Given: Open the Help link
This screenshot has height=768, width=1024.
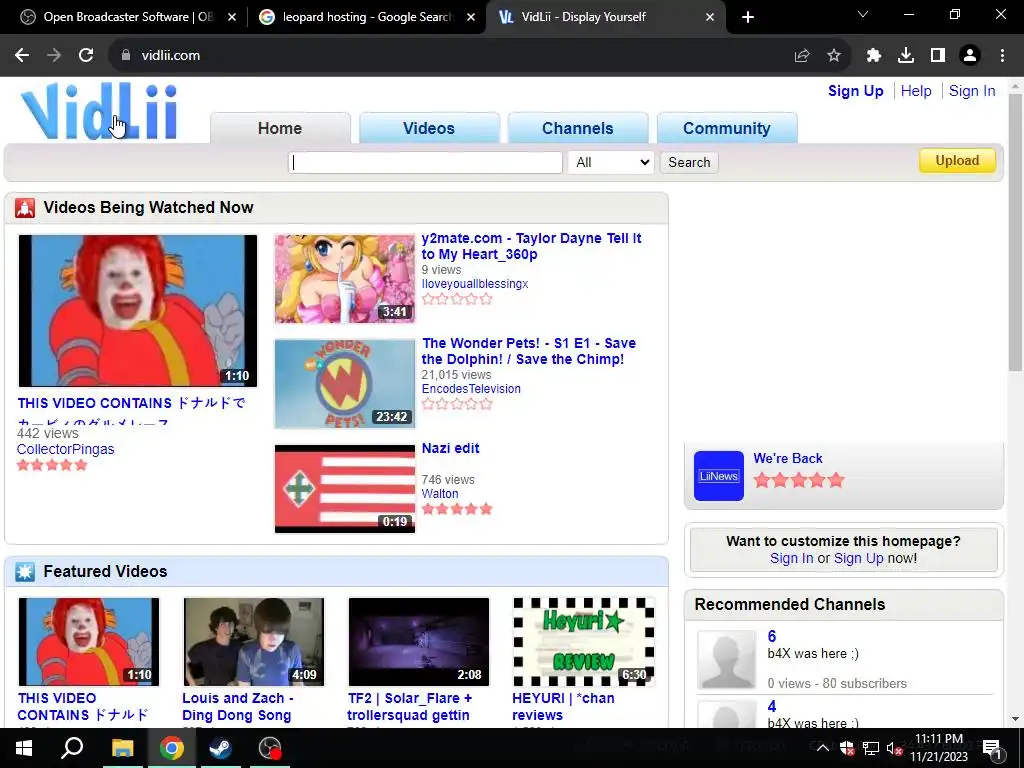Looking at the screenshot, I should [x=916, y=91].
